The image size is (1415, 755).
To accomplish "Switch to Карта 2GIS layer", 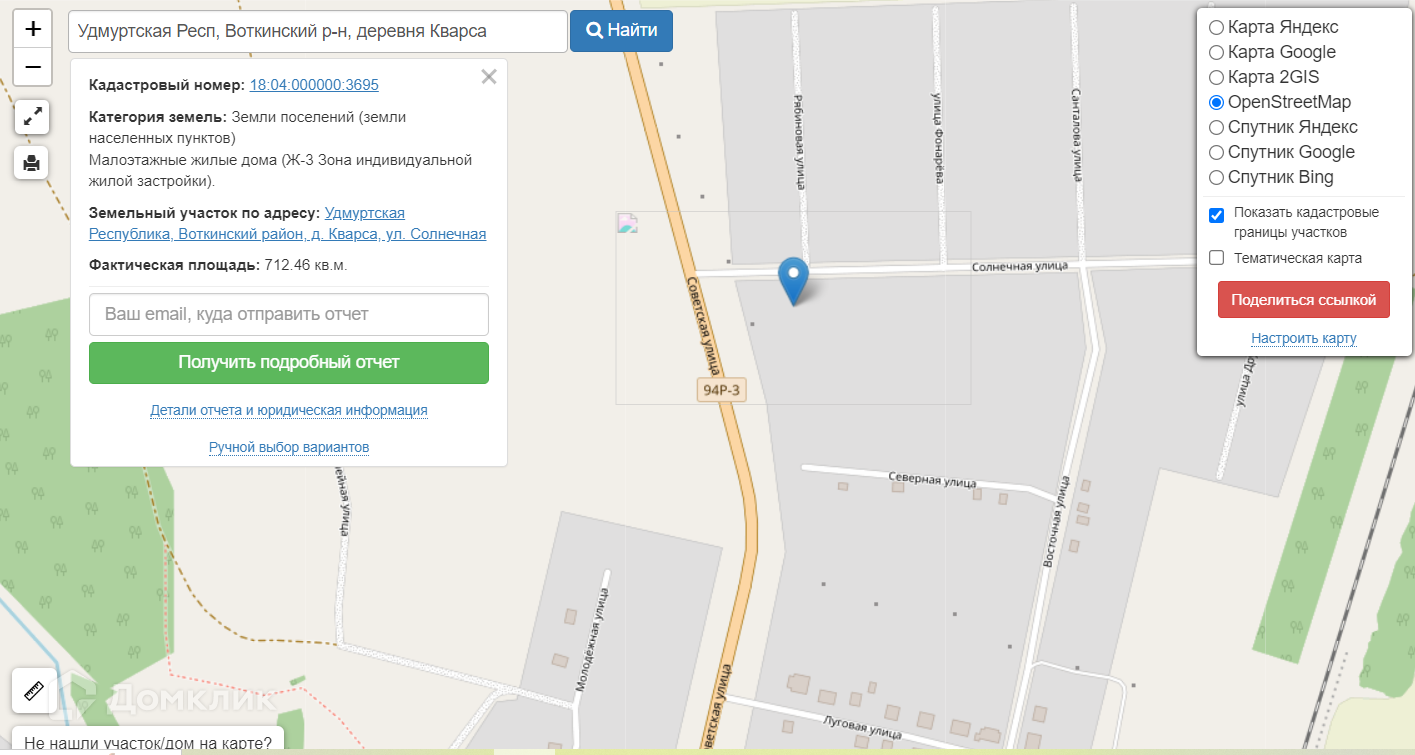I will coord(1216,77).
